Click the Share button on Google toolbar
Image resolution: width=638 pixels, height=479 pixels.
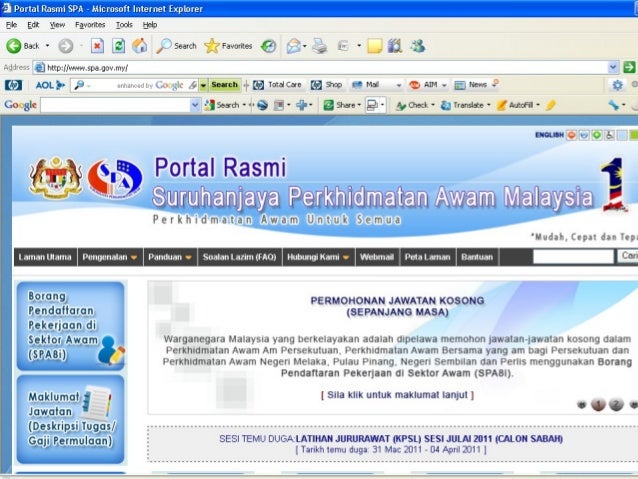[342, 105]
